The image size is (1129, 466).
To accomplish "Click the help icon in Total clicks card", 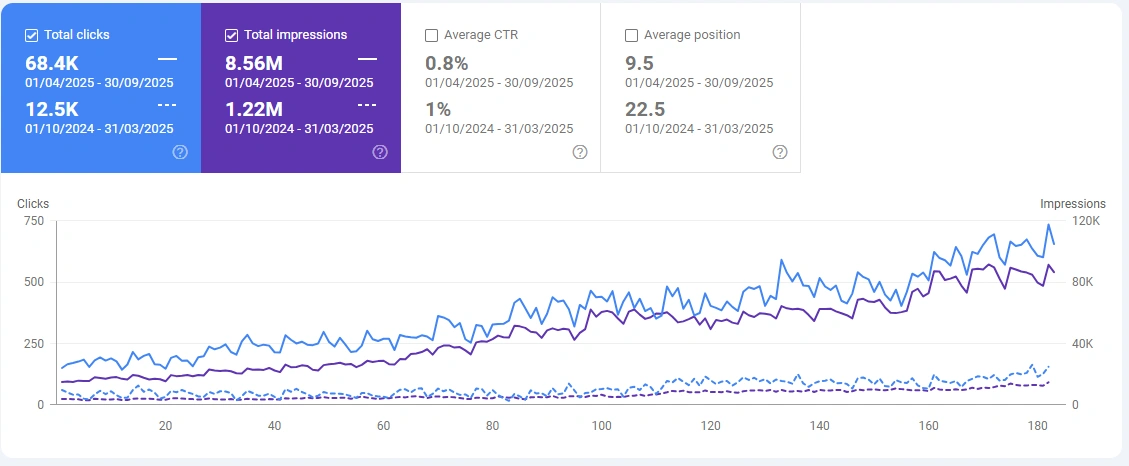I will coord(180,152).
